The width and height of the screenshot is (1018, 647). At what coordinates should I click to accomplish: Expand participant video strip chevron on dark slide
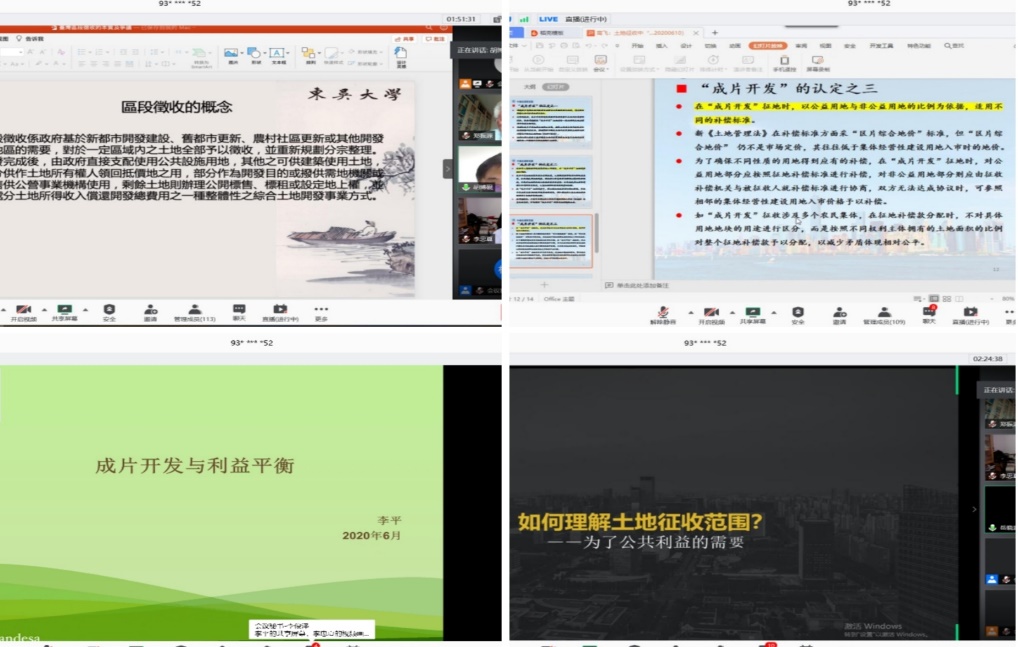(x=975, y=509)
